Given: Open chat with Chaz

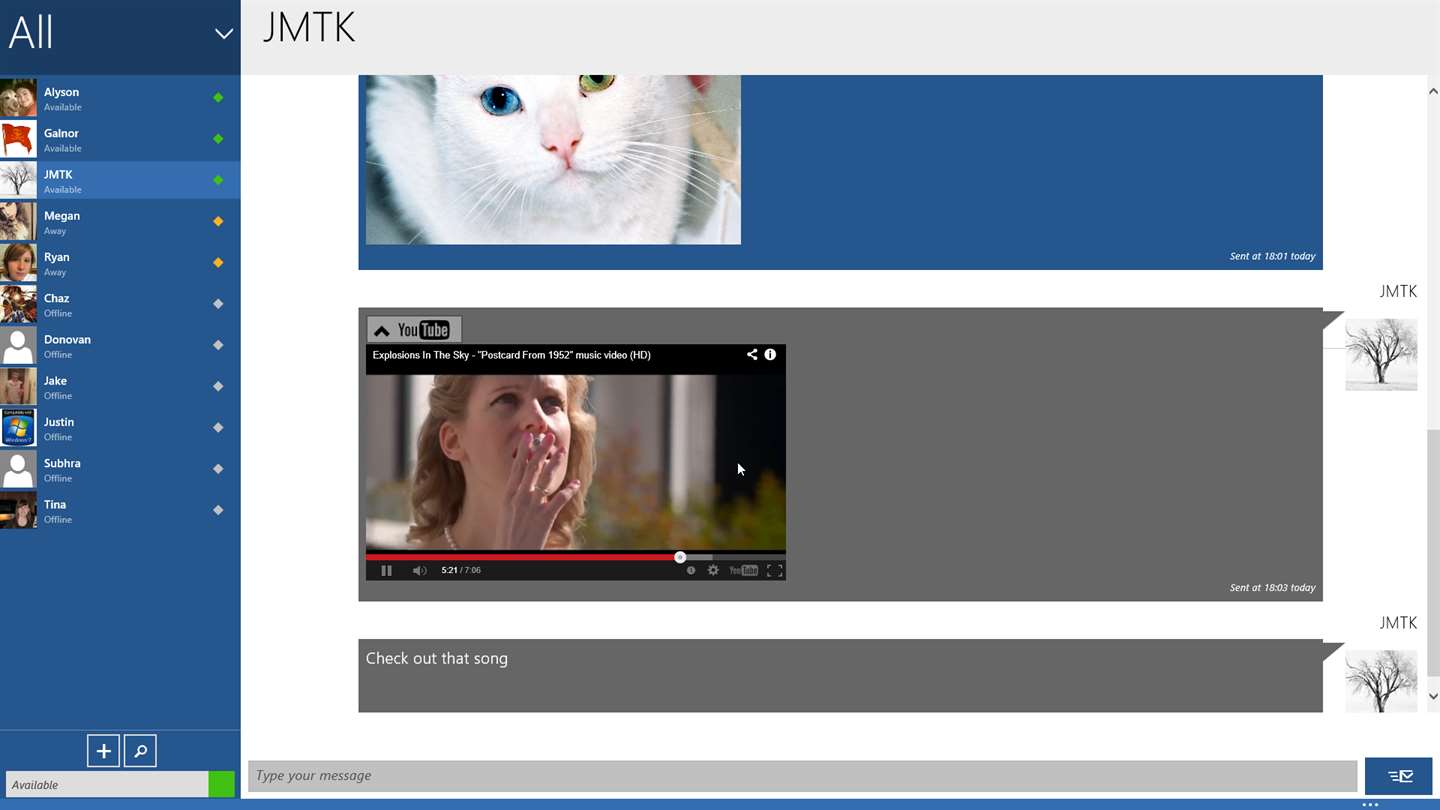Looking at the screenshot, I should 120,305.
